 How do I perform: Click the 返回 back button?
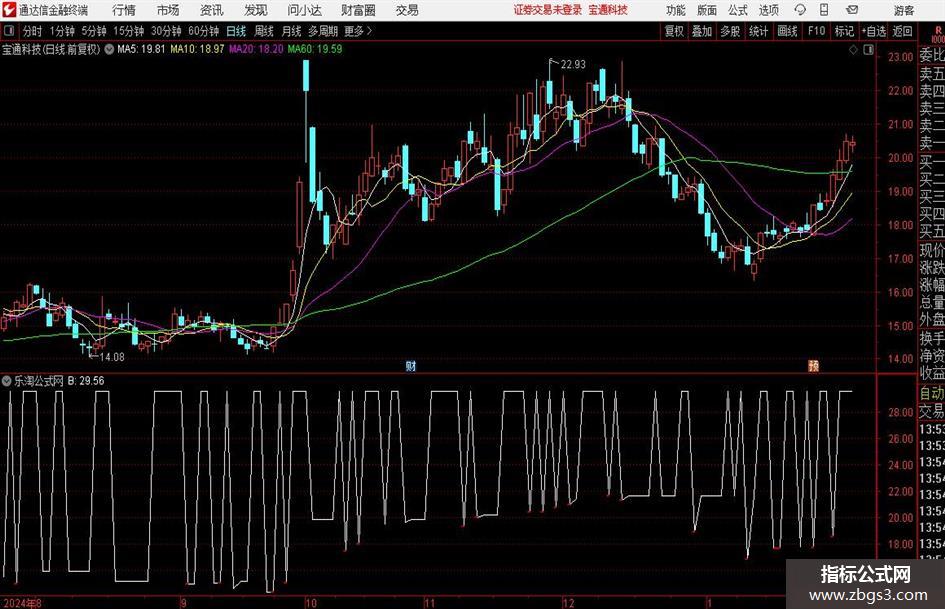(x=902, y=31)
